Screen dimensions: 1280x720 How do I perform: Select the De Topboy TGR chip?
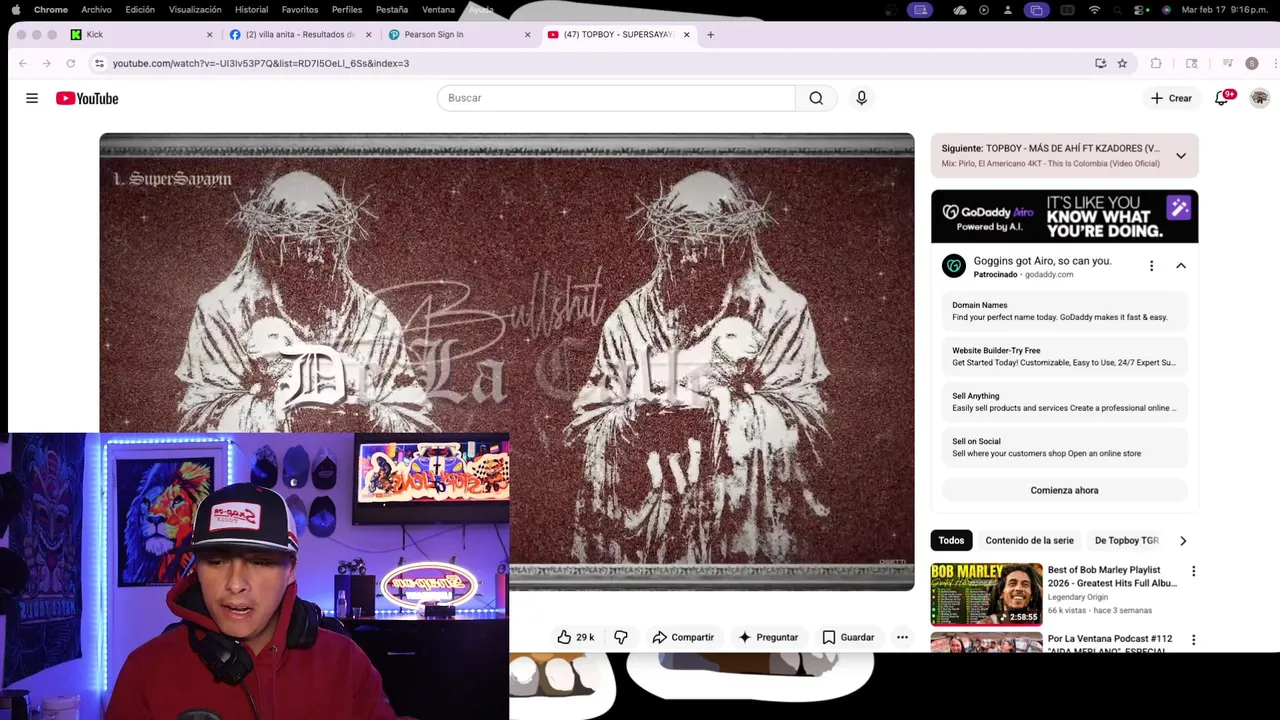1126,541
